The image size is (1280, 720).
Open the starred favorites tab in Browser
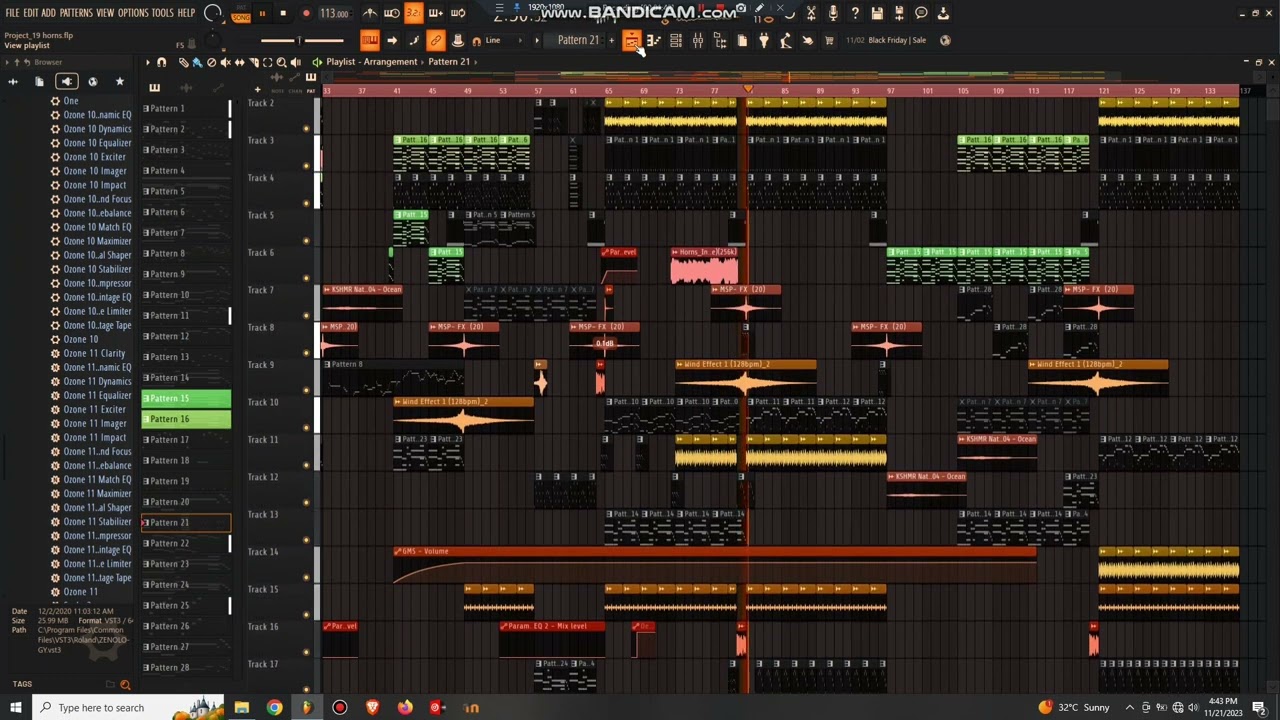click(x=120, y=81)
